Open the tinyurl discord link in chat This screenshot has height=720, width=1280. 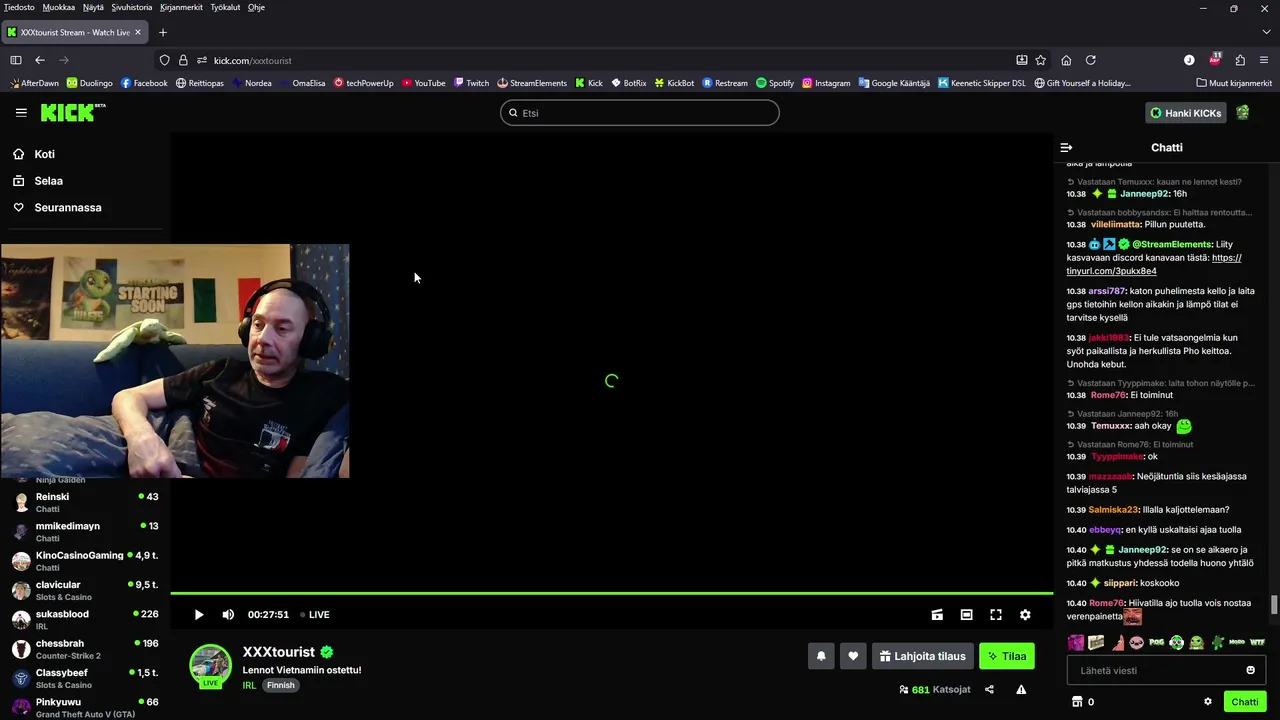pos(1153,264)
